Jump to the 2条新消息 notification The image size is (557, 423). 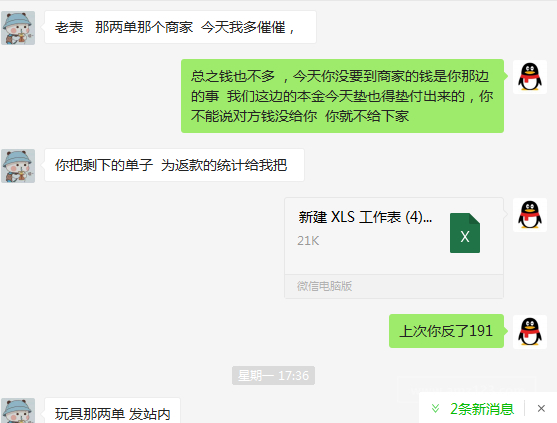click(x=482, y=409)
